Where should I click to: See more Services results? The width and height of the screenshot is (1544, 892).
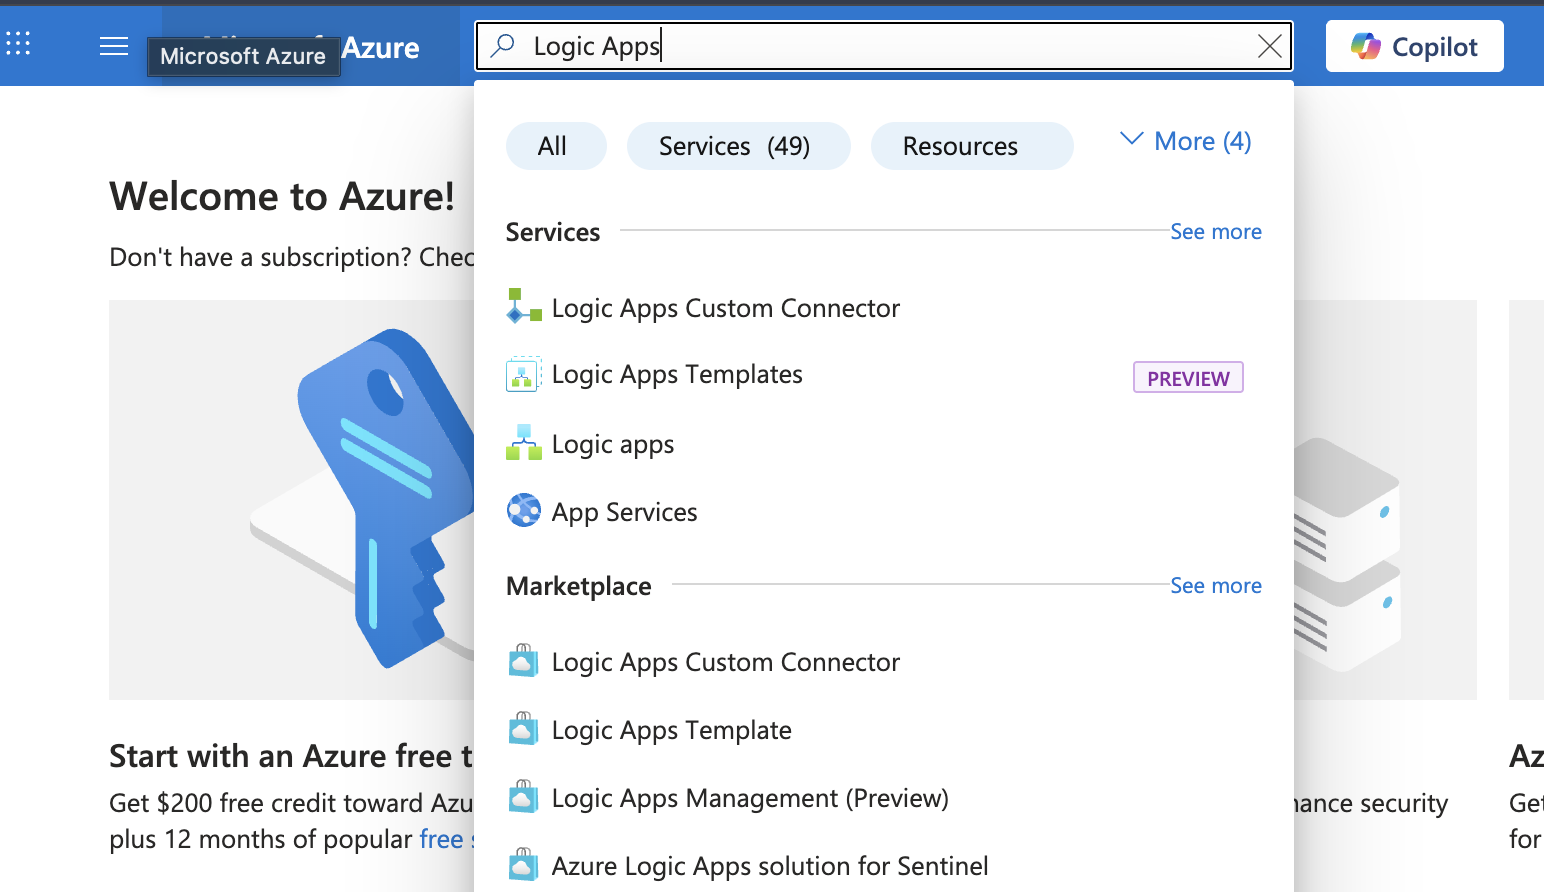click(x=1216, y=231)
